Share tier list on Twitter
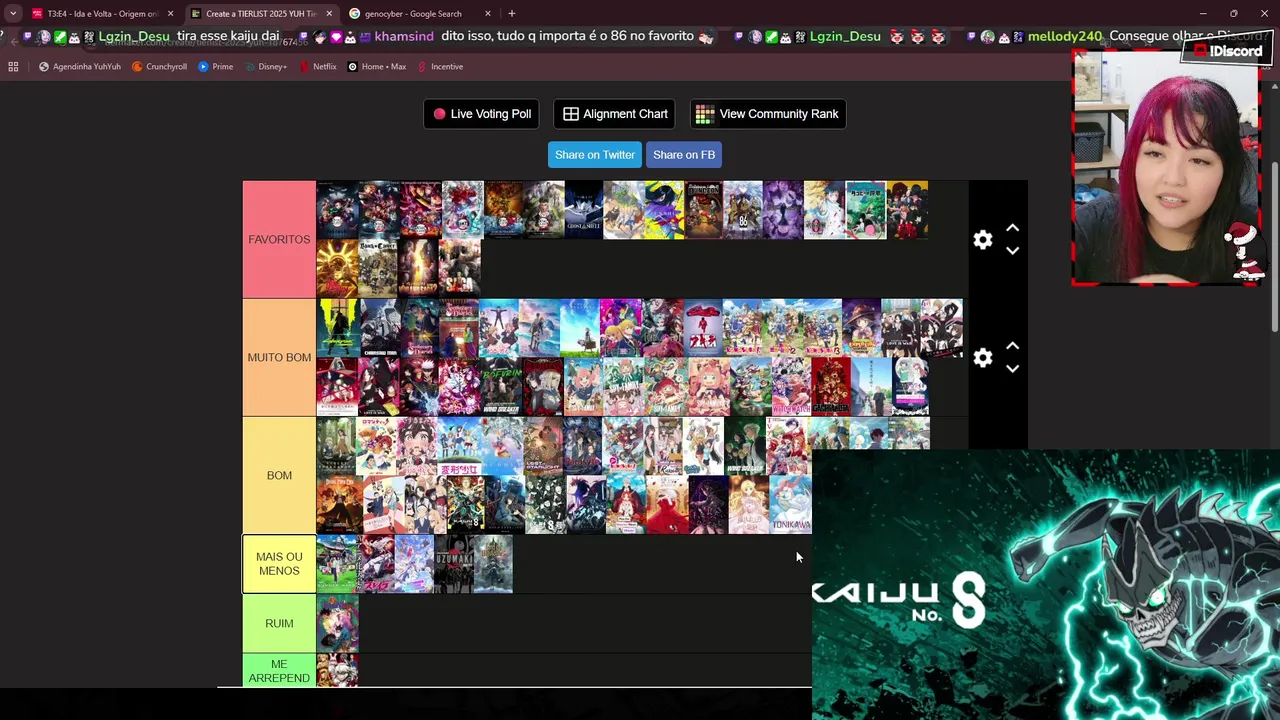The height and width of the screenshot is (720, 1280). point(595,155)
